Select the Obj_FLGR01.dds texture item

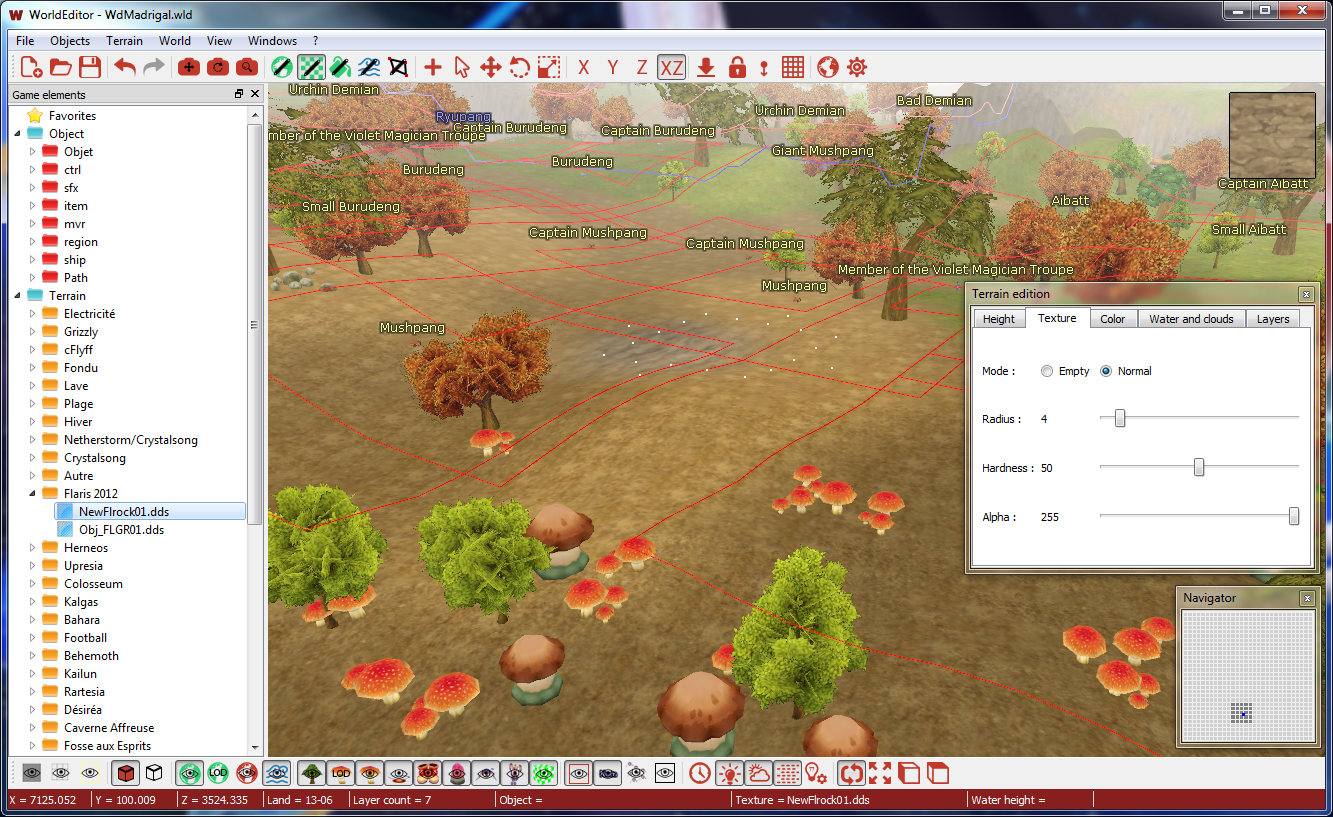(121, 530)
